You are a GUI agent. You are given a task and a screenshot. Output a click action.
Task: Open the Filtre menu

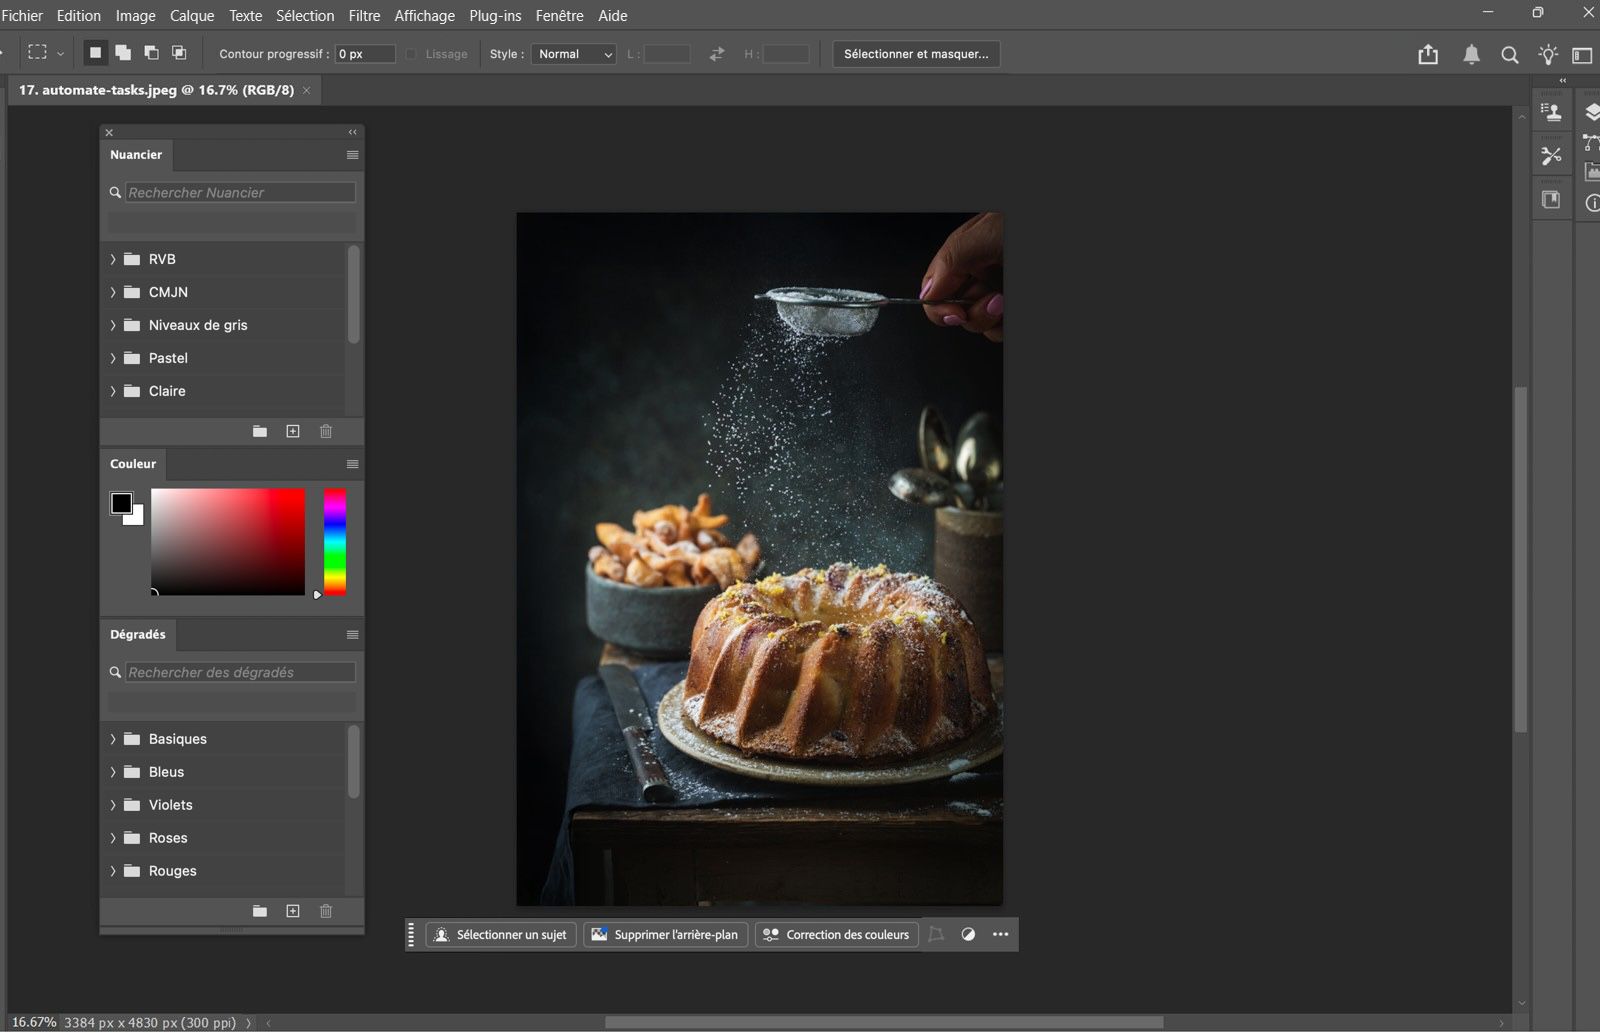(x=364, y=15)
